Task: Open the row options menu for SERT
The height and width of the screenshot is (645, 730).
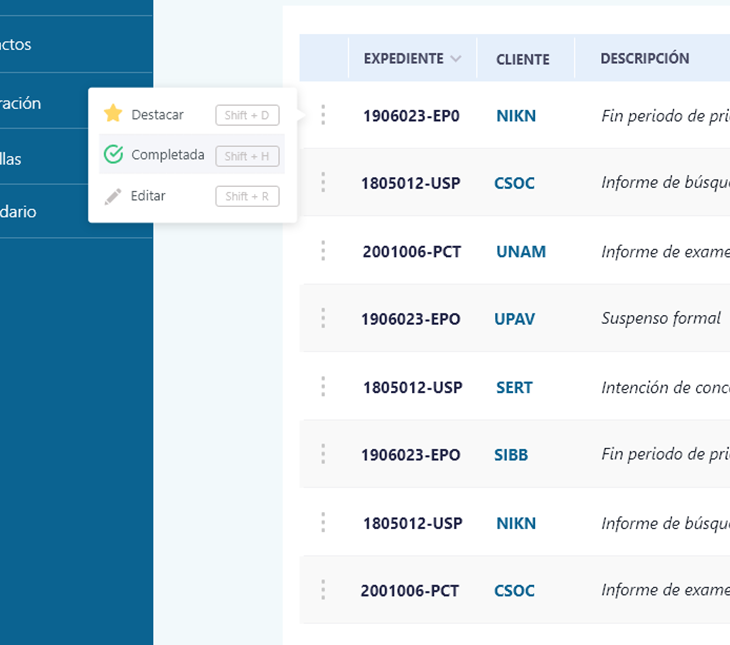Action: [x=323, y=386]
